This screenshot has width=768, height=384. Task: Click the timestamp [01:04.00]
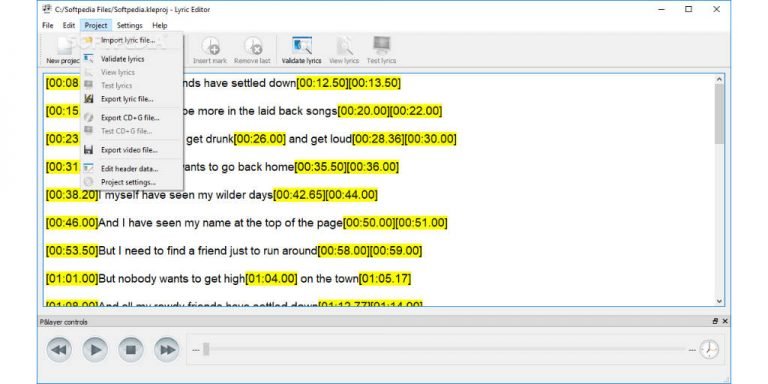pos(271,279)
